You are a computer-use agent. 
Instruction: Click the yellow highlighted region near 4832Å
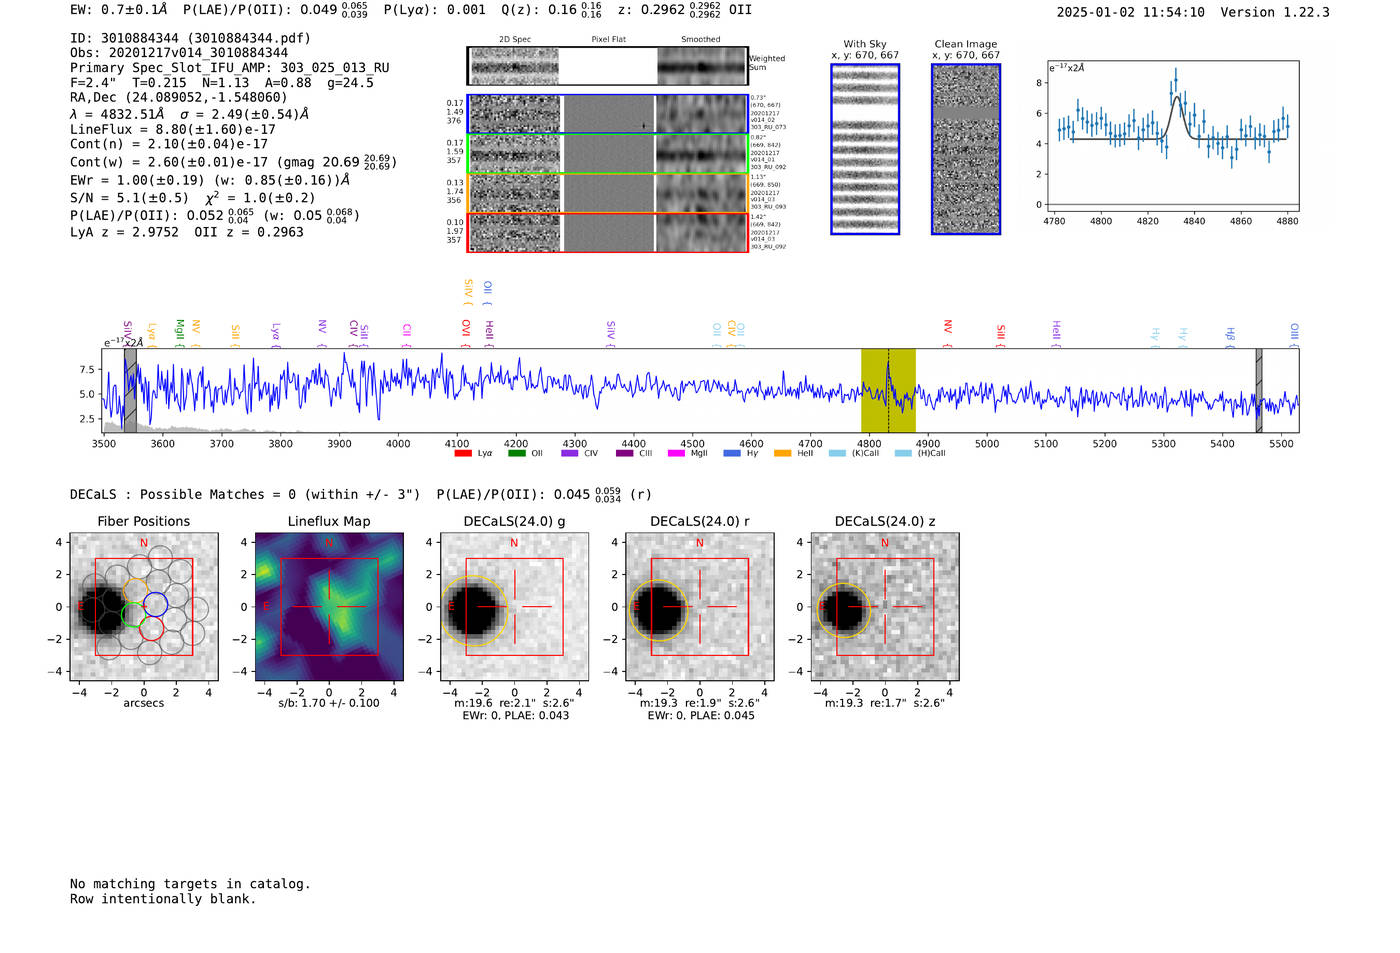click(888, 390)
